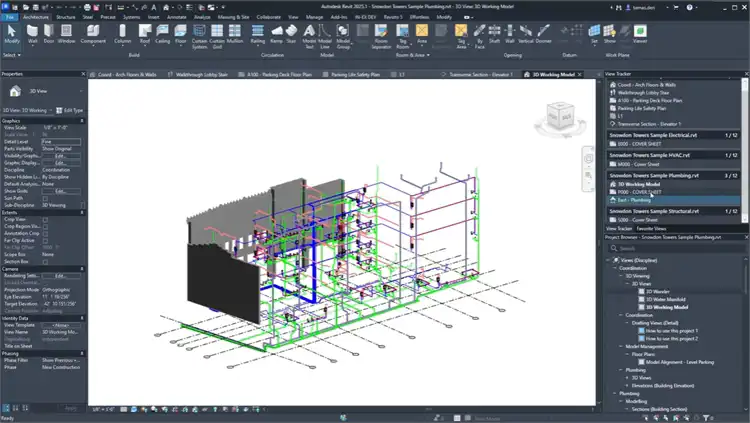This screenshot has height=423, width=750.
Task: Activate the Component tool
Action: tap(93, 34)
